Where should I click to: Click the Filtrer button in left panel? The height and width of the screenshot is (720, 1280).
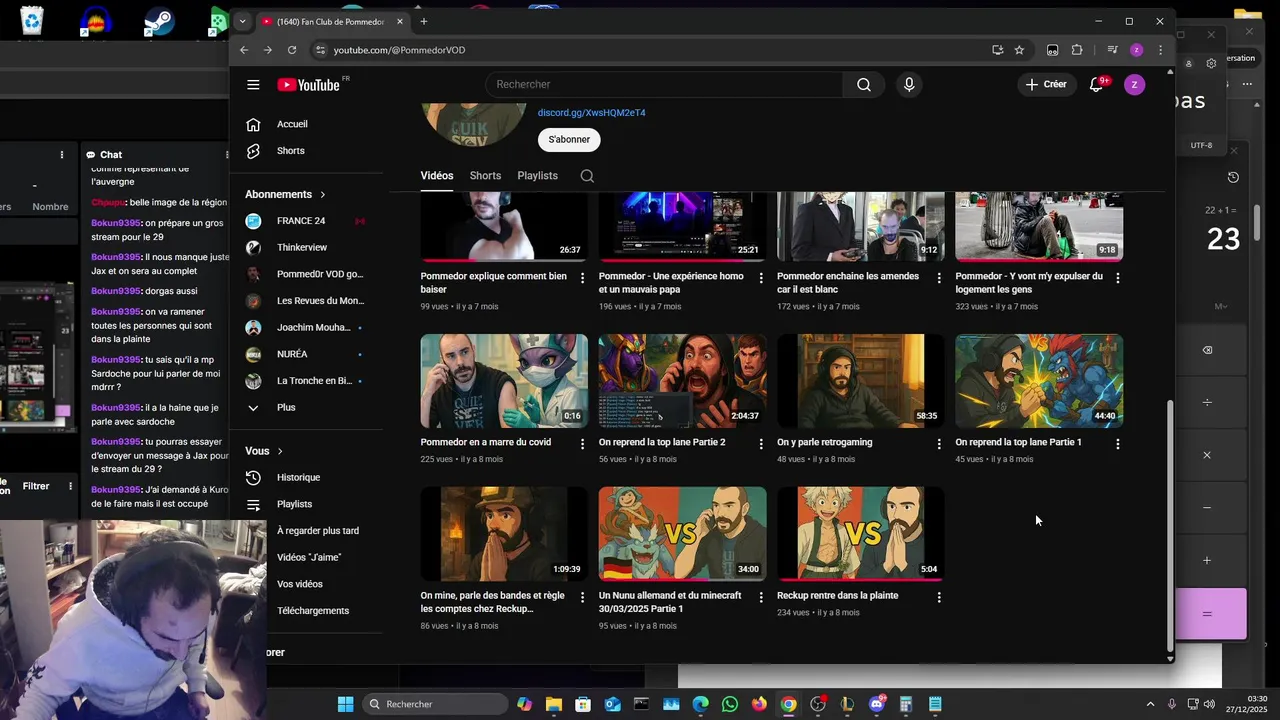point(36,486)
